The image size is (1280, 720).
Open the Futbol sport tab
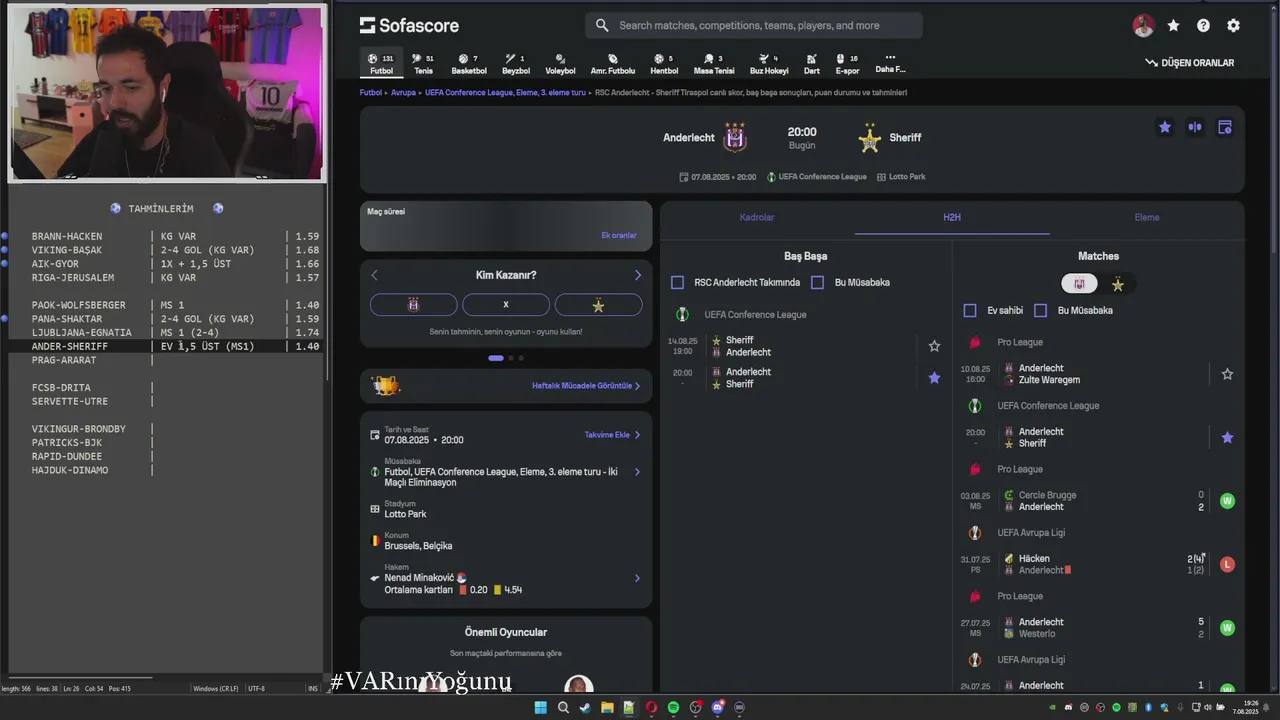381,64
